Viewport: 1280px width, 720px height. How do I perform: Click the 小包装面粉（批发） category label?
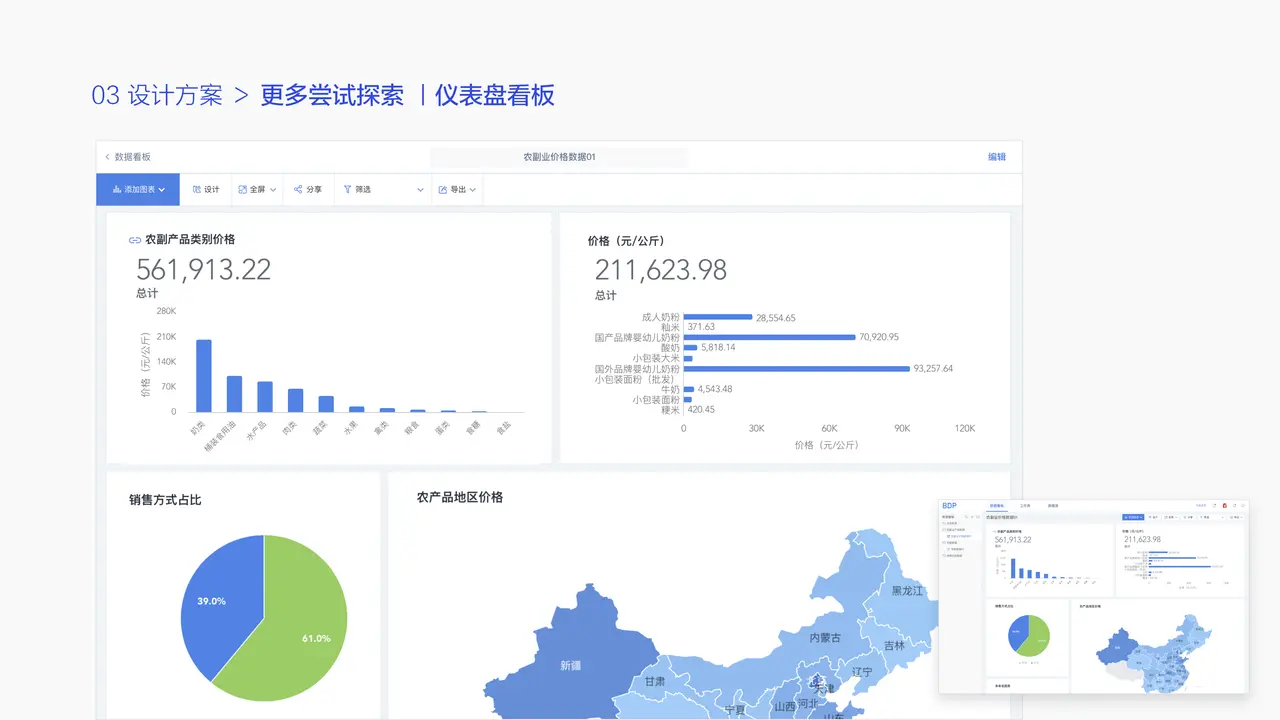[x=636, y=379]
